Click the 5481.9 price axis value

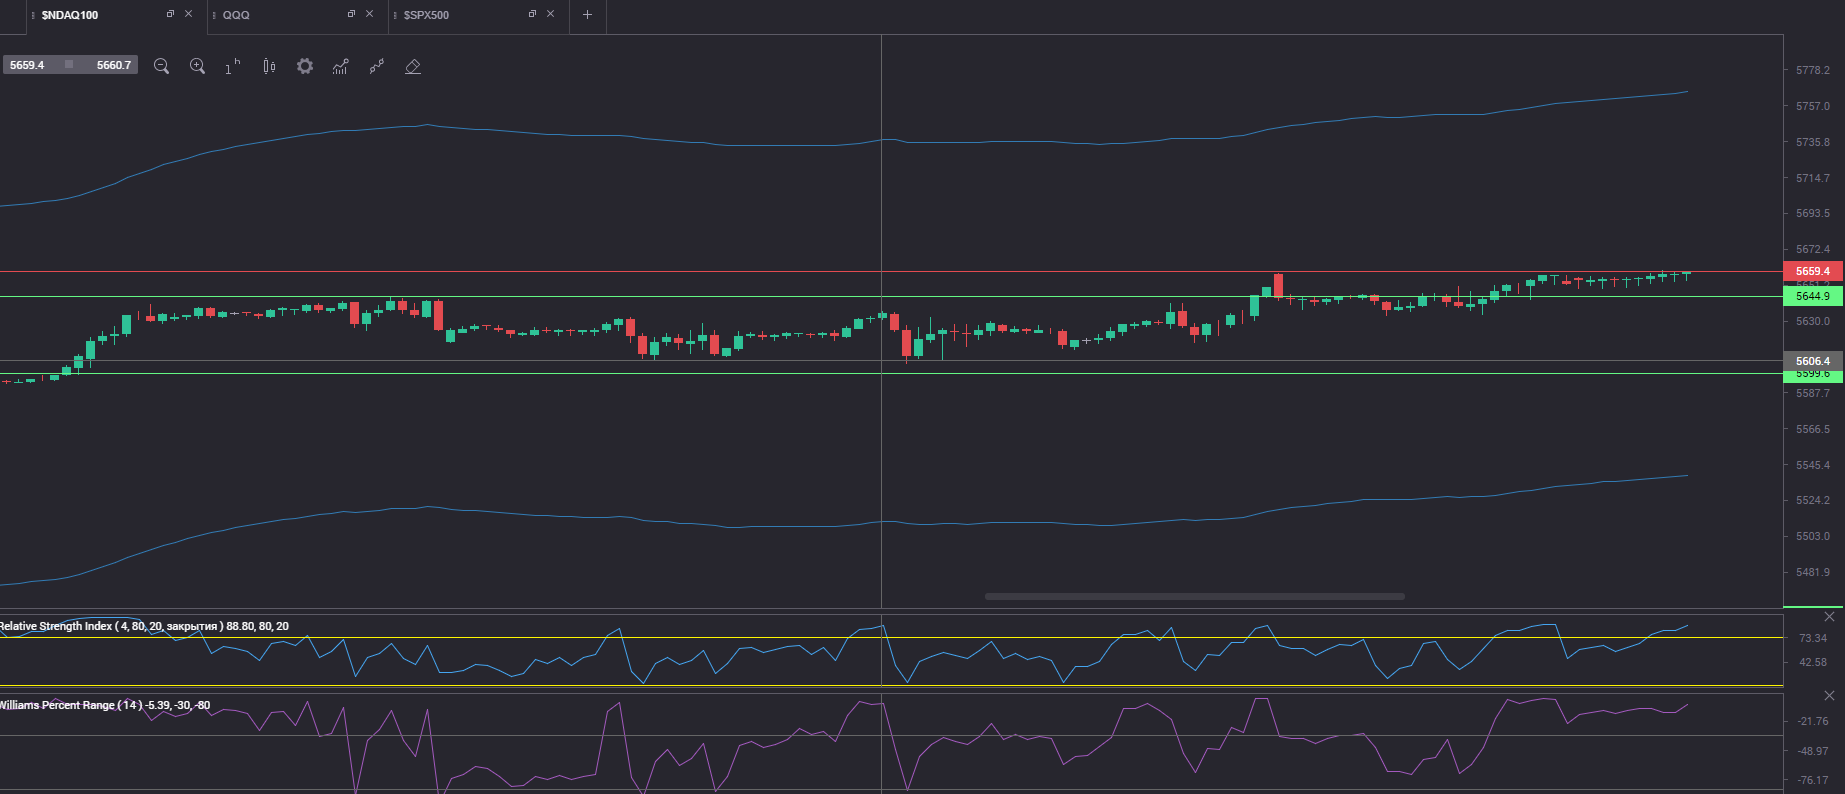pos(1812,572)
